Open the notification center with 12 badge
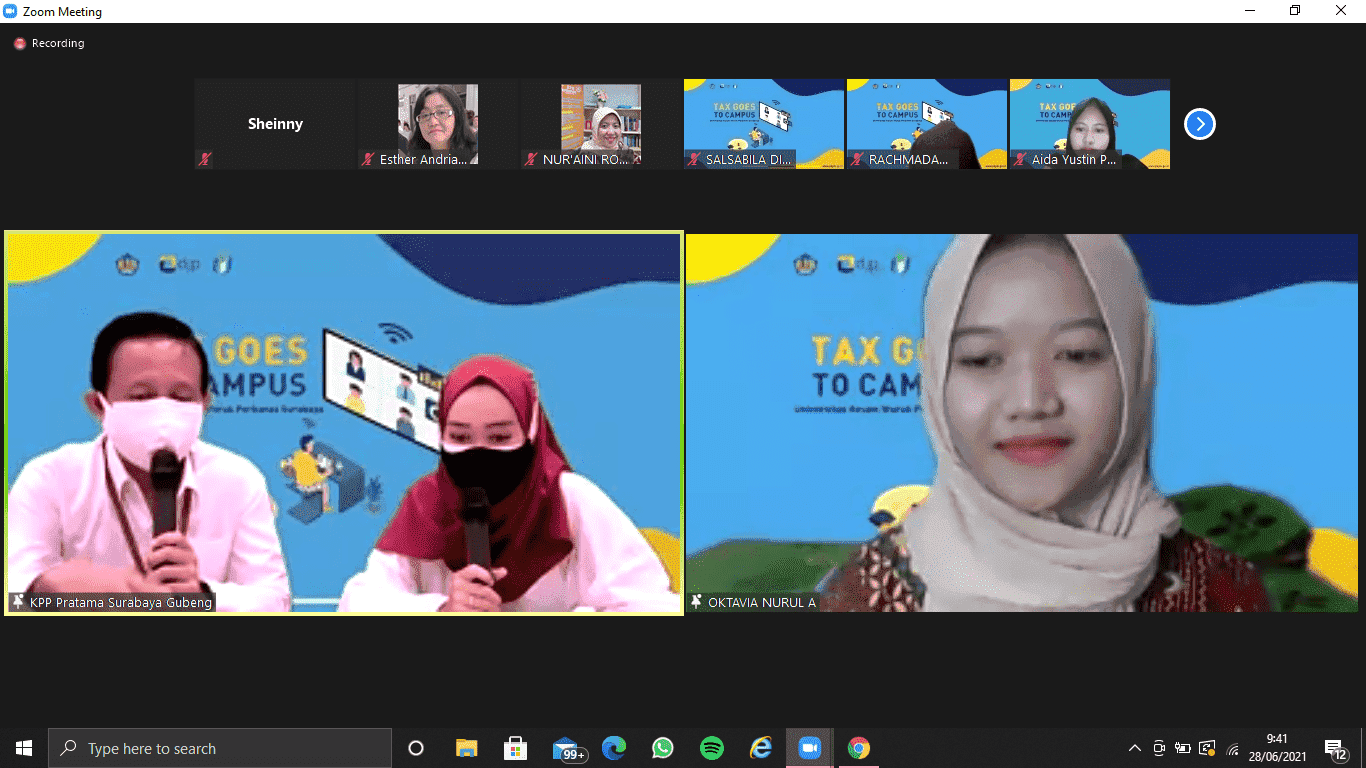1366x768 pixels. coord(1335,748)
